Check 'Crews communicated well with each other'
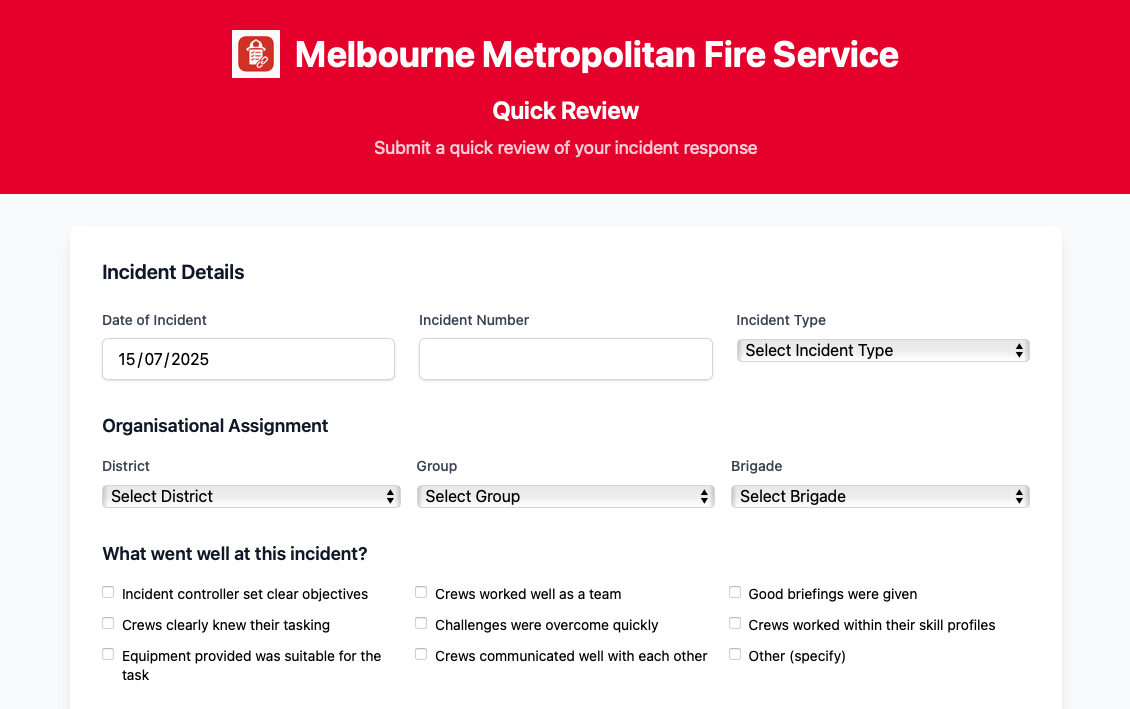The image size is (1130, 709). (421, 654)
